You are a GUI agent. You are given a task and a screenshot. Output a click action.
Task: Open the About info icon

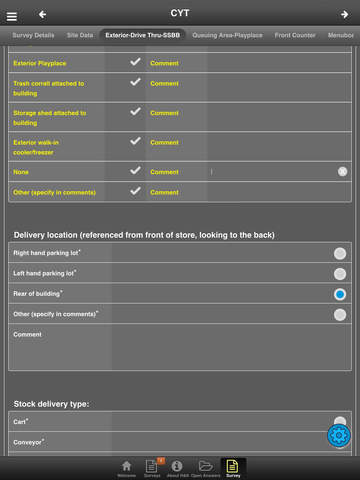pos(177,468)
